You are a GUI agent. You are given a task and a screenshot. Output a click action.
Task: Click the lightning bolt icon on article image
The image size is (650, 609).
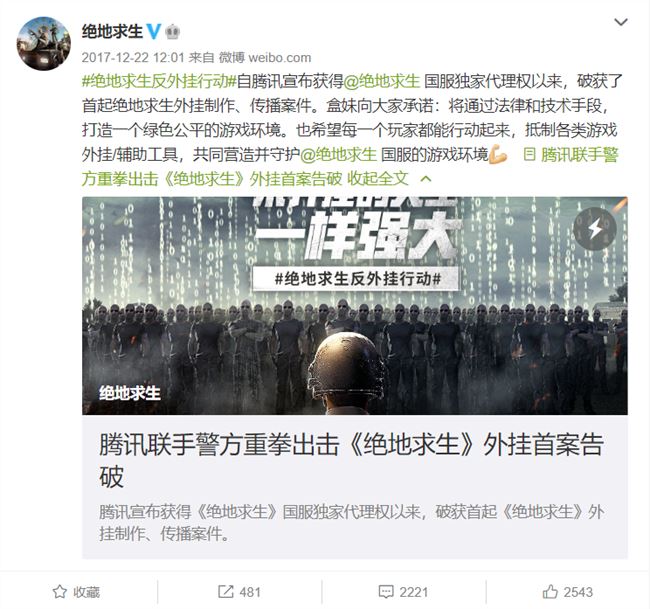(x=595, y=229)
